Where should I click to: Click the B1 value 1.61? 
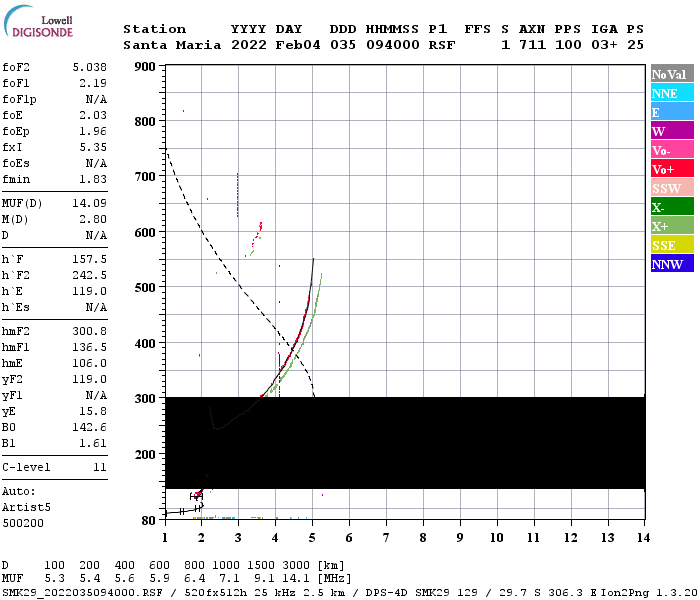93,443
